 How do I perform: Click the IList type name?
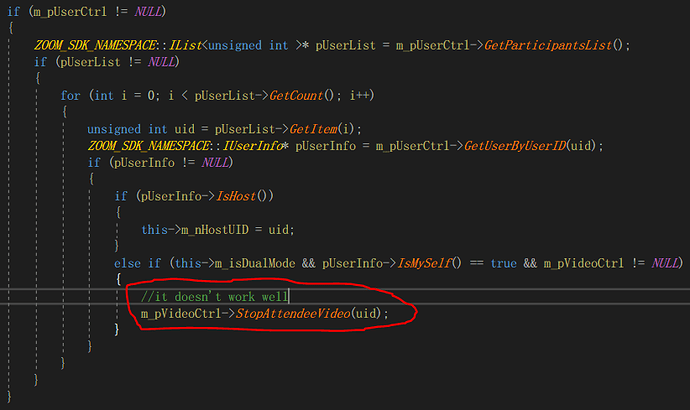point(186,45)
